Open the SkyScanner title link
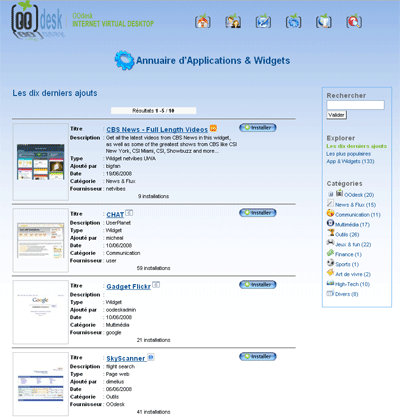400x417 pixels. [x=126, y=359]
